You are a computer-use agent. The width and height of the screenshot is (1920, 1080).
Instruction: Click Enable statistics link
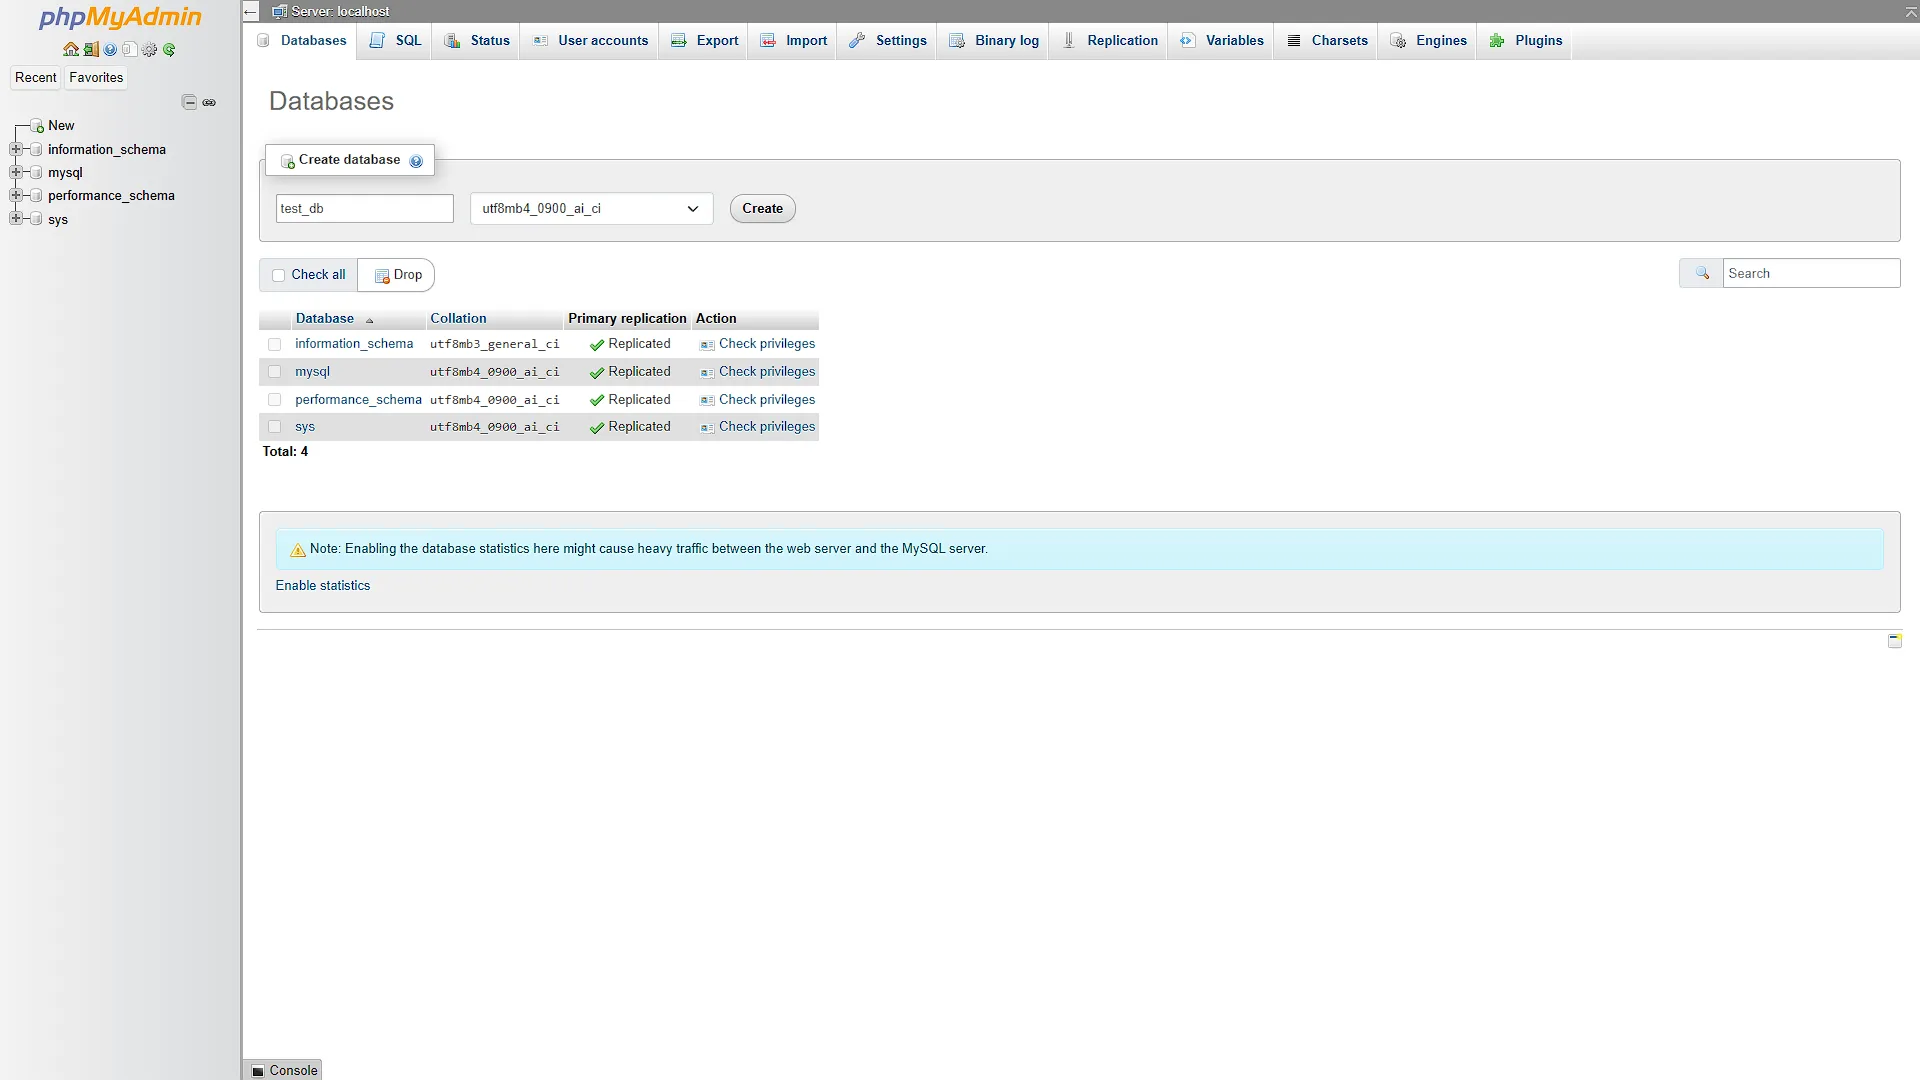click(323, 586)
